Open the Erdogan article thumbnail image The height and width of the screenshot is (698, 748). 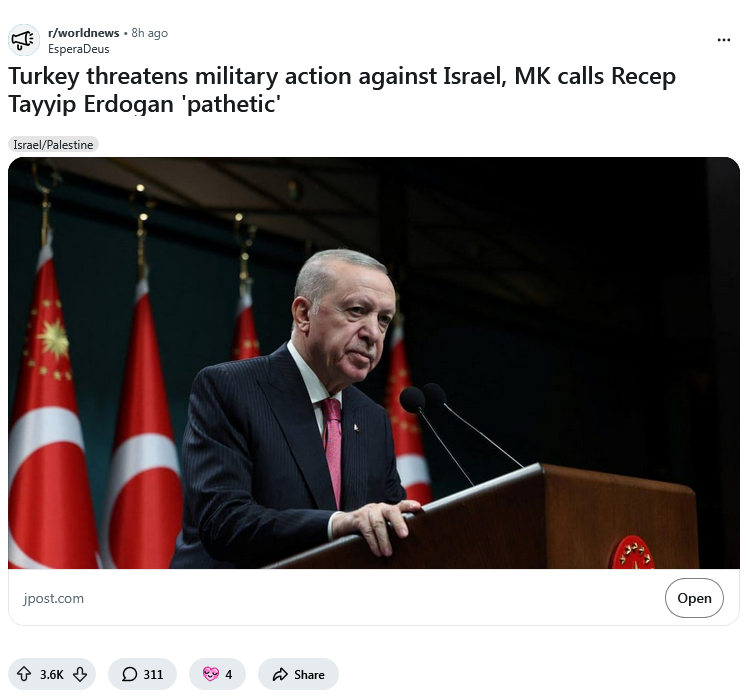tap(374, 363)
